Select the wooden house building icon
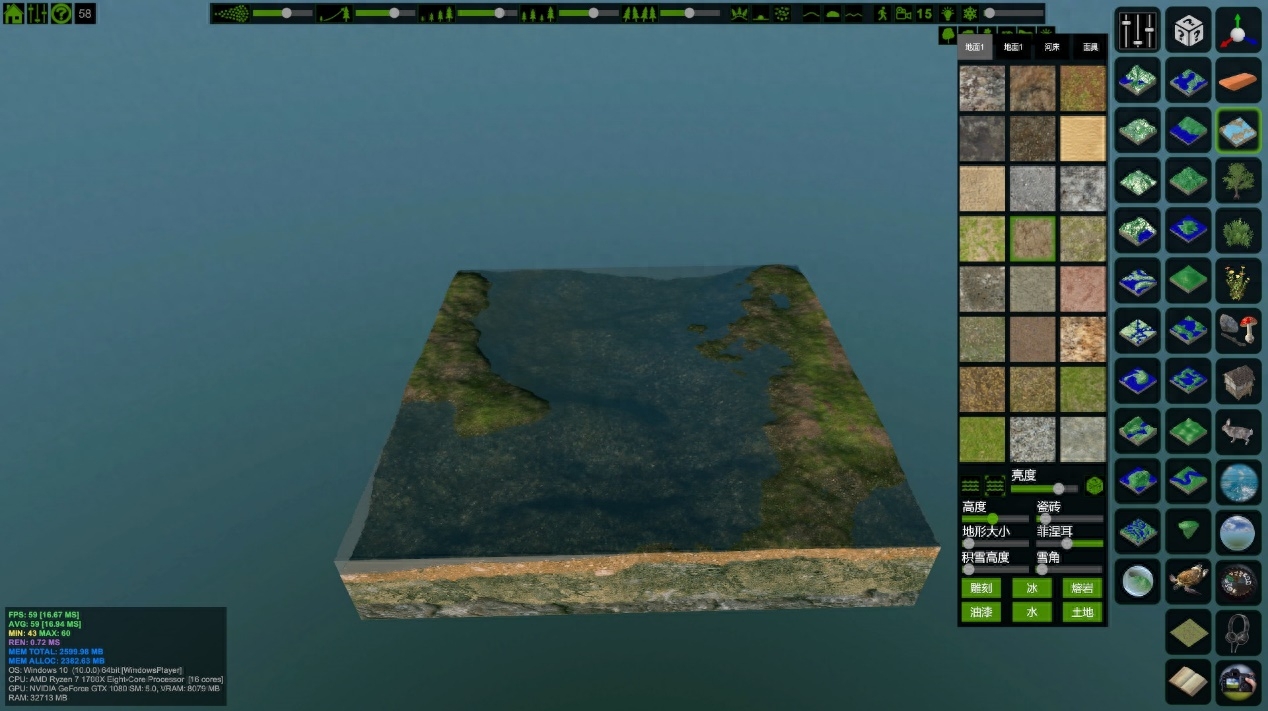This screenshot has height=711, width=1268. (x=1238, y=381)
